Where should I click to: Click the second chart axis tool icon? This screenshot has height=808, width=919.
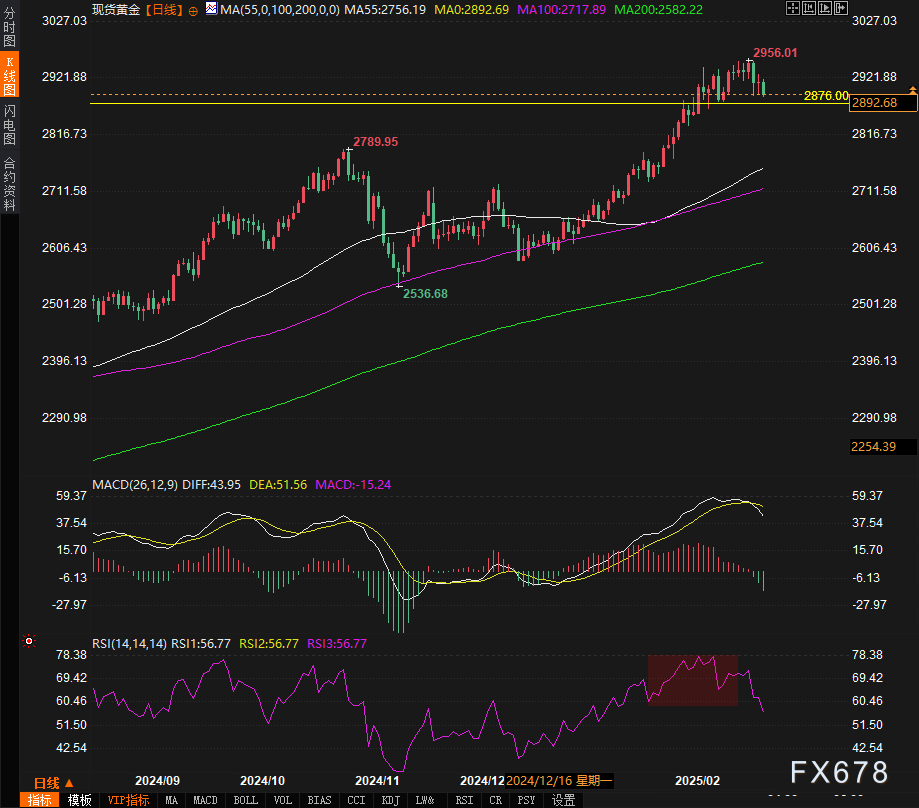point(809,8)
